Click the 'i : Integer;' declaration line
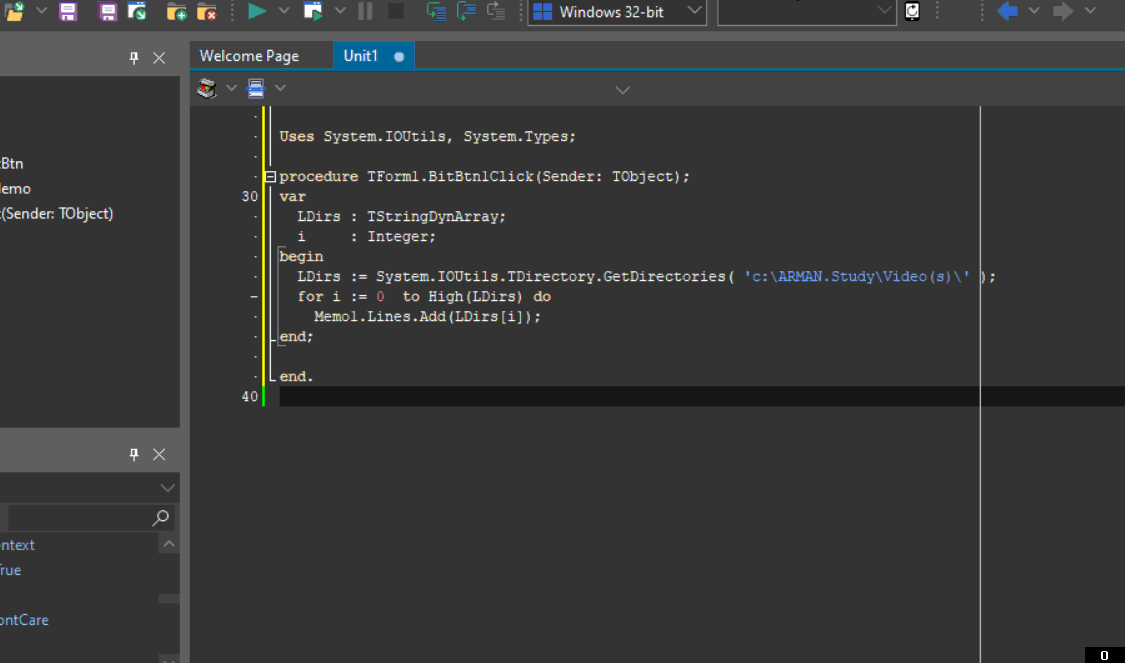The width and height of the screenshot is (1125, 663). [x=367, y=237]
